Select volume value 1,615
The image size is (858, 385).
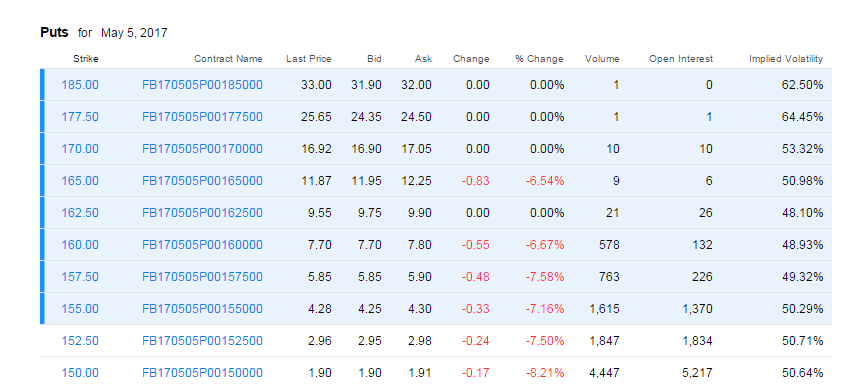click(x=604, y=309)
